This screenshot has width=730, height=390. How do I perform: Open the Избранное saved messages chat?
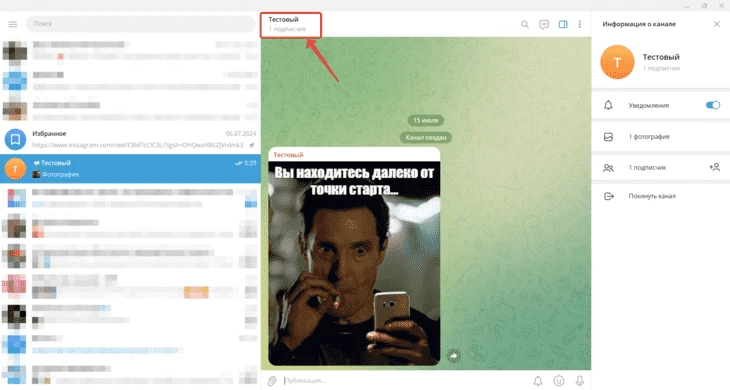130,139
